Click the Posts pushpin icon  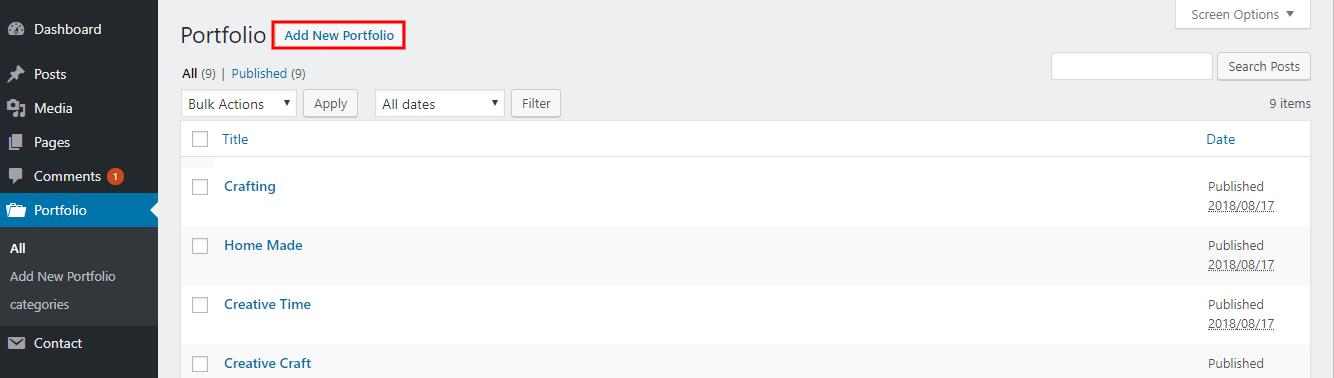pyautogui.click(x=16, y=74)
